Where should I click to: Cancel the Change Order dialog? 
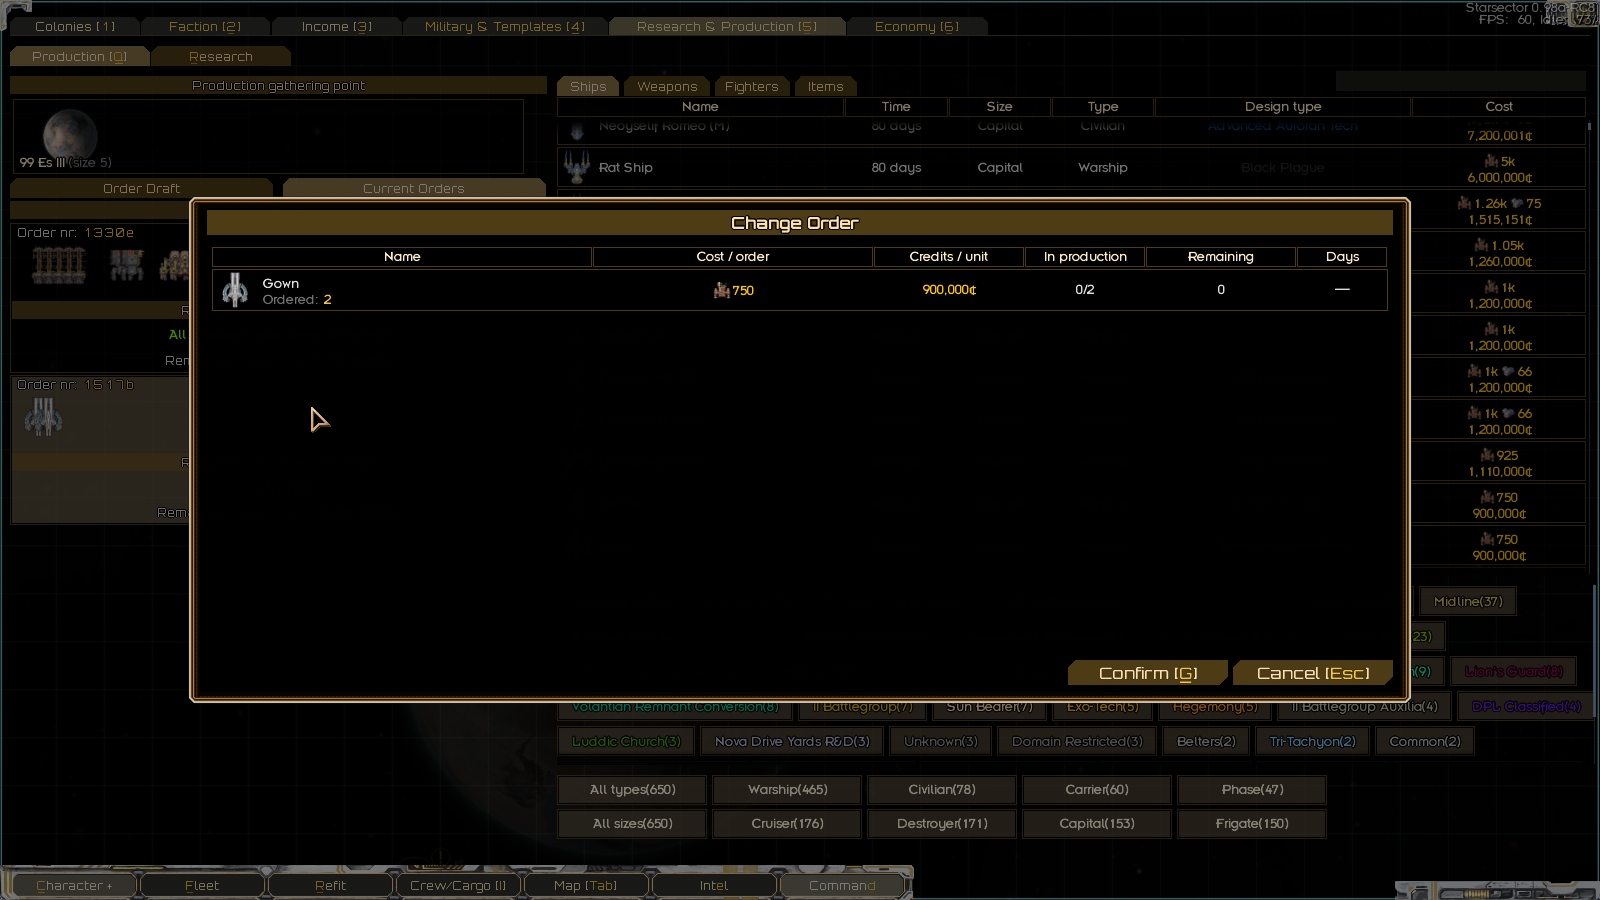1313,673
